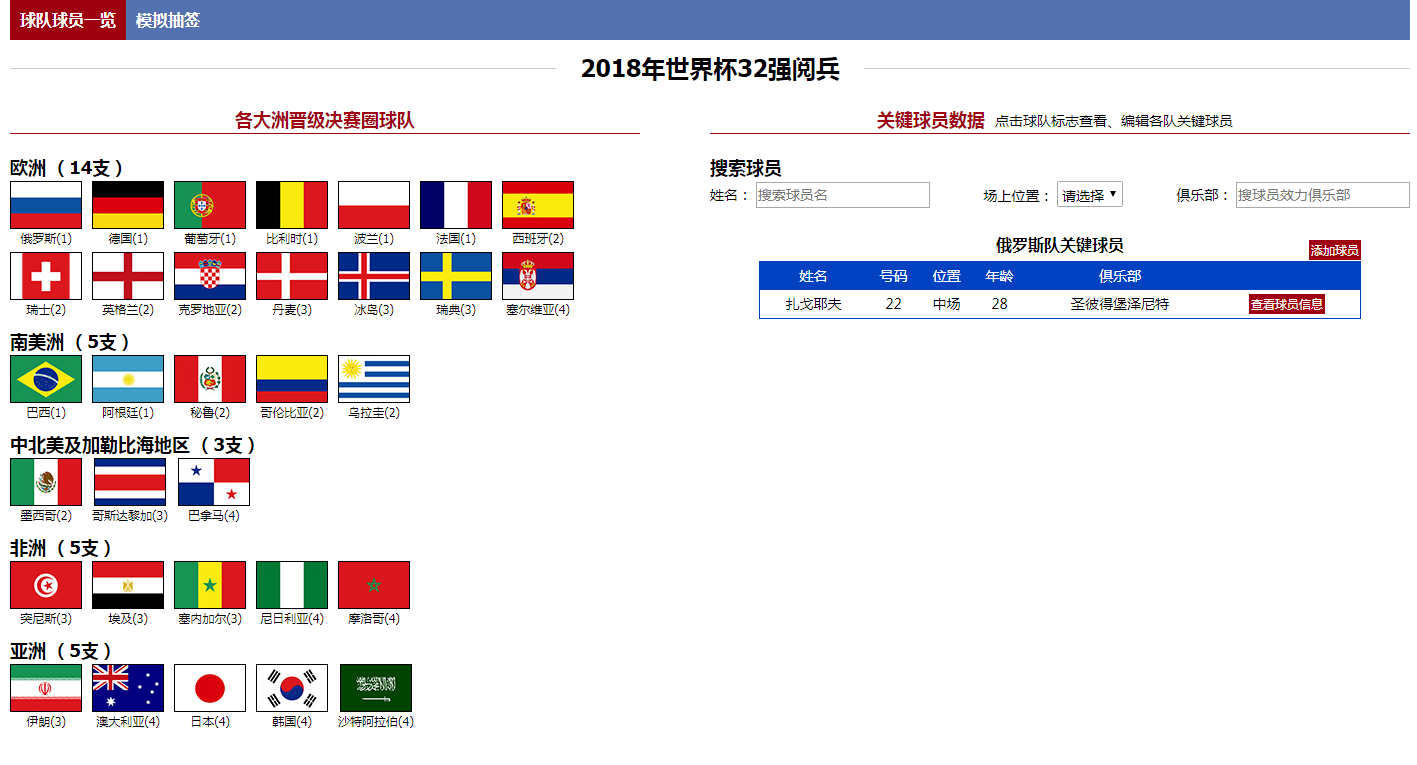The image size is (1417, 765).
Task: Focus the 俱乐部 search field
Action: (x=1323, y=195)
